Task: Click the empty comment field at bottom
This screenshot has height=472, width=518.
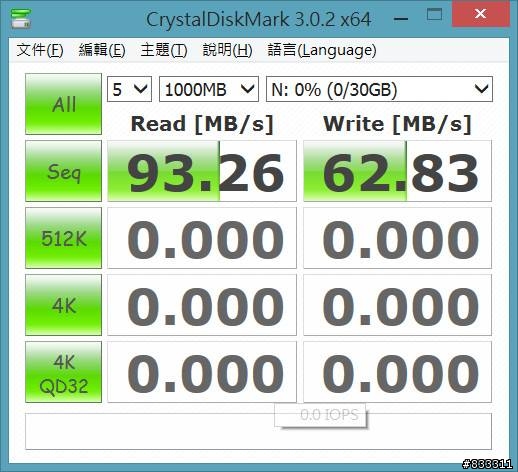Action: (x=258, y=431)
